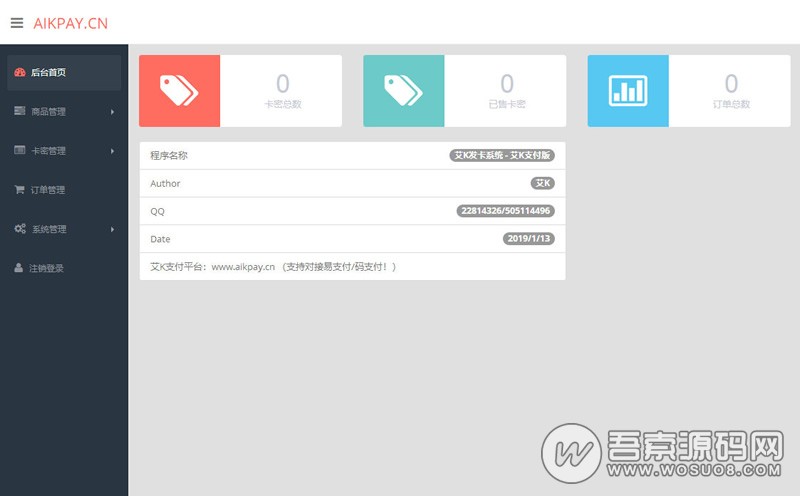Screen dimensions: 800x496
Task: Click the dashboard icon beside 后台首页
Action: 20,73
